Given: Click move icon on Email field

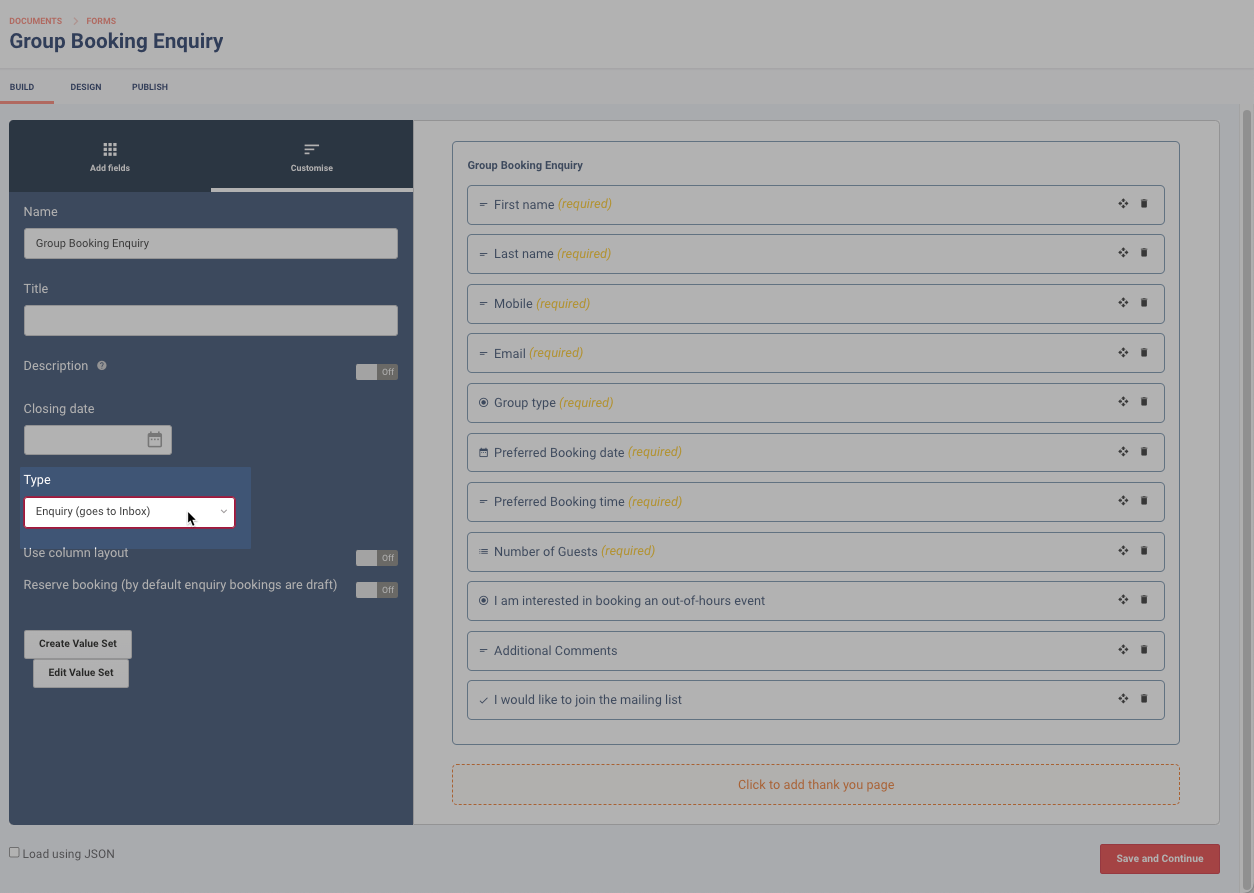Looking at the screenshot, I should pyautogui.click(x=1123, y=353).
